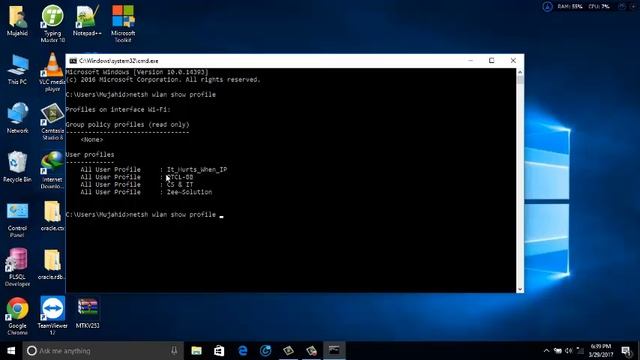Open the Windows Start menu
Viewport: 640px width, 360px height.
point(11,351)
